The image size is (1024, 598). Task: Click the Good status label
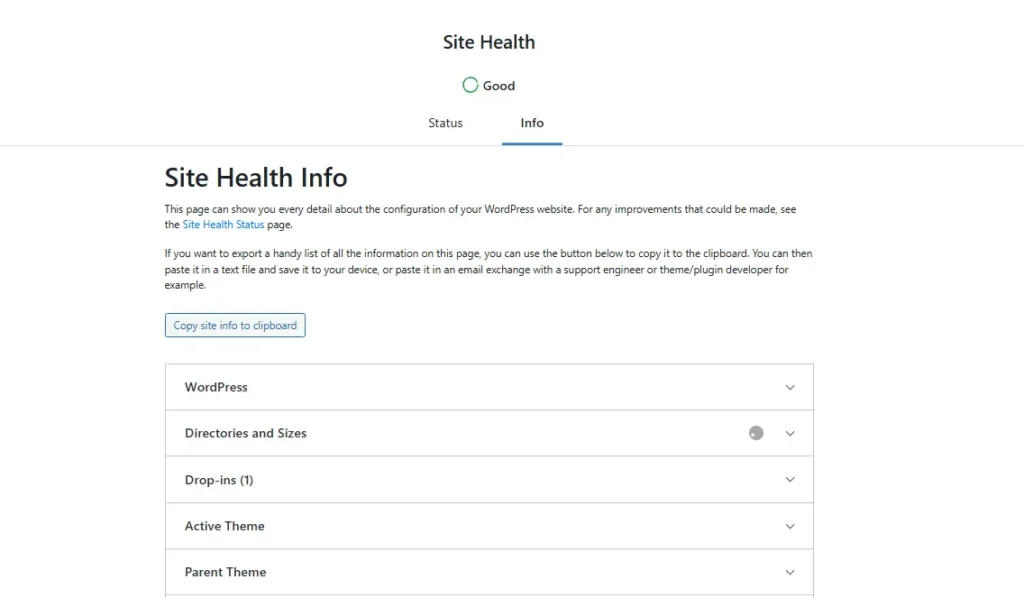(499, 86)
